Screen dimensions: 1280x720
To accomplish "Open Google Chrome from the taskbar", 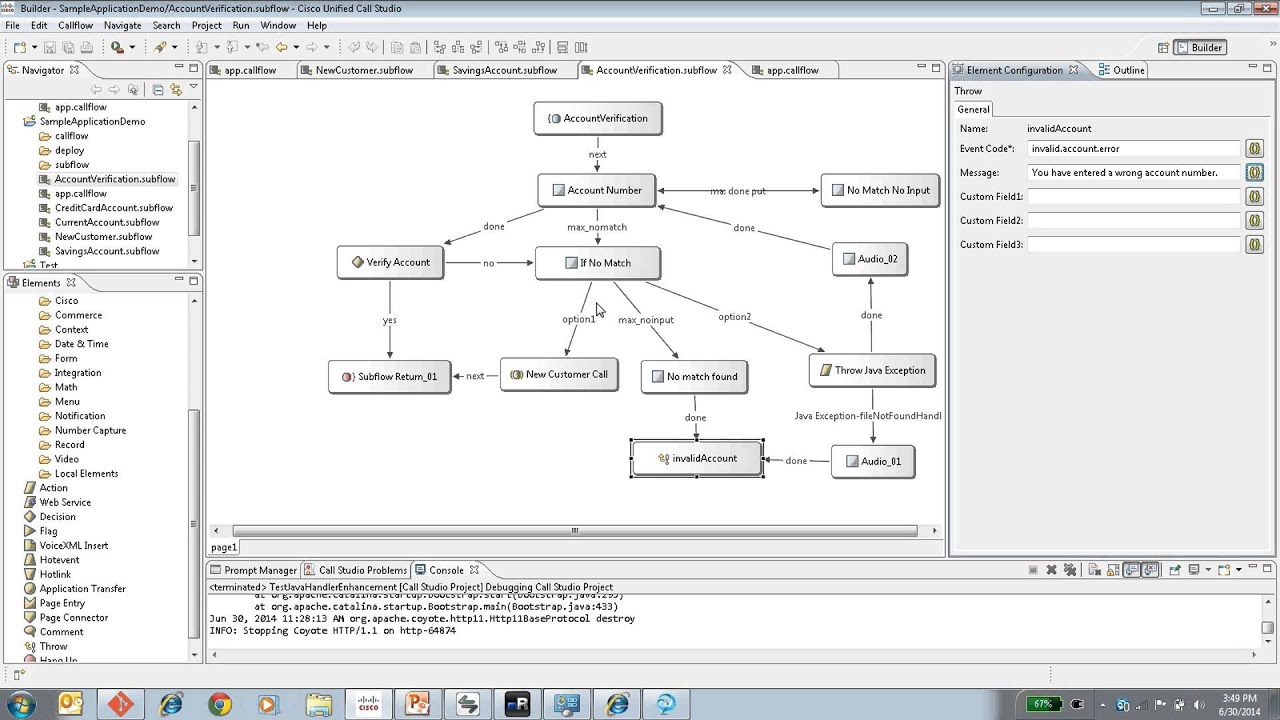I will pos(219,704).
